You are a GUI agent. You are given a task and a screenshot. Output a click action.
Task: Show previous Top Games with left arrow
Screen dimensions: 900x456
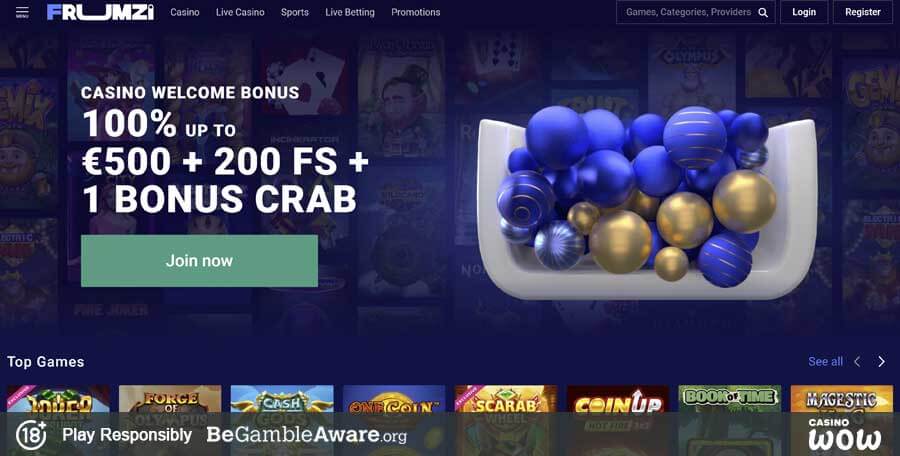point(857,361)
